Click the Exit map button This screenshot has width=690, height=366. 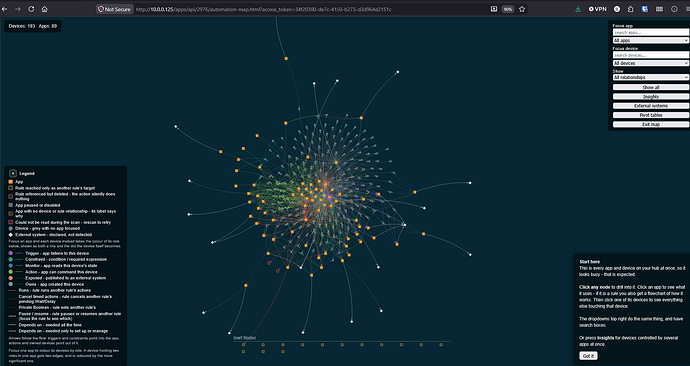(x=651, y=124)
